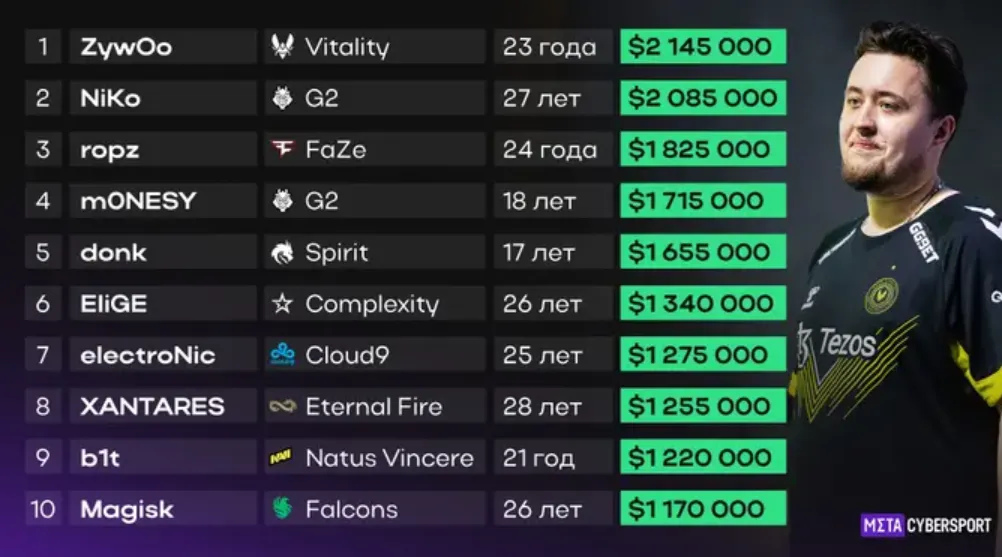Click the Vitality team logo icon

pyautogui.click(x=282, y=47)
